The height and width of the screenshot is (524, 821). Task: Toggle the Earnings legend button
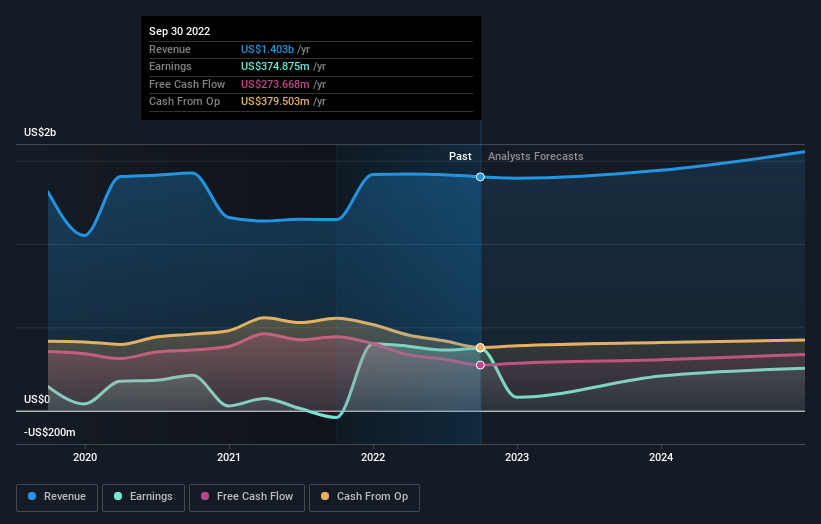[x=143, y=497]
